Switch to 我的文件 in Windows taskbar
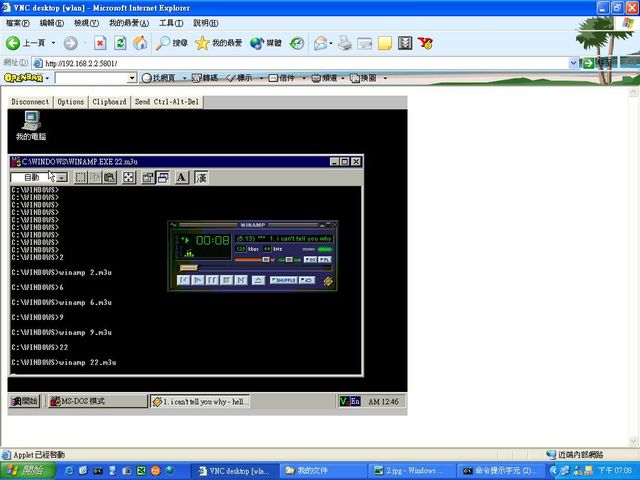Viewport: 640px width, 480px height. click(322, 471)
